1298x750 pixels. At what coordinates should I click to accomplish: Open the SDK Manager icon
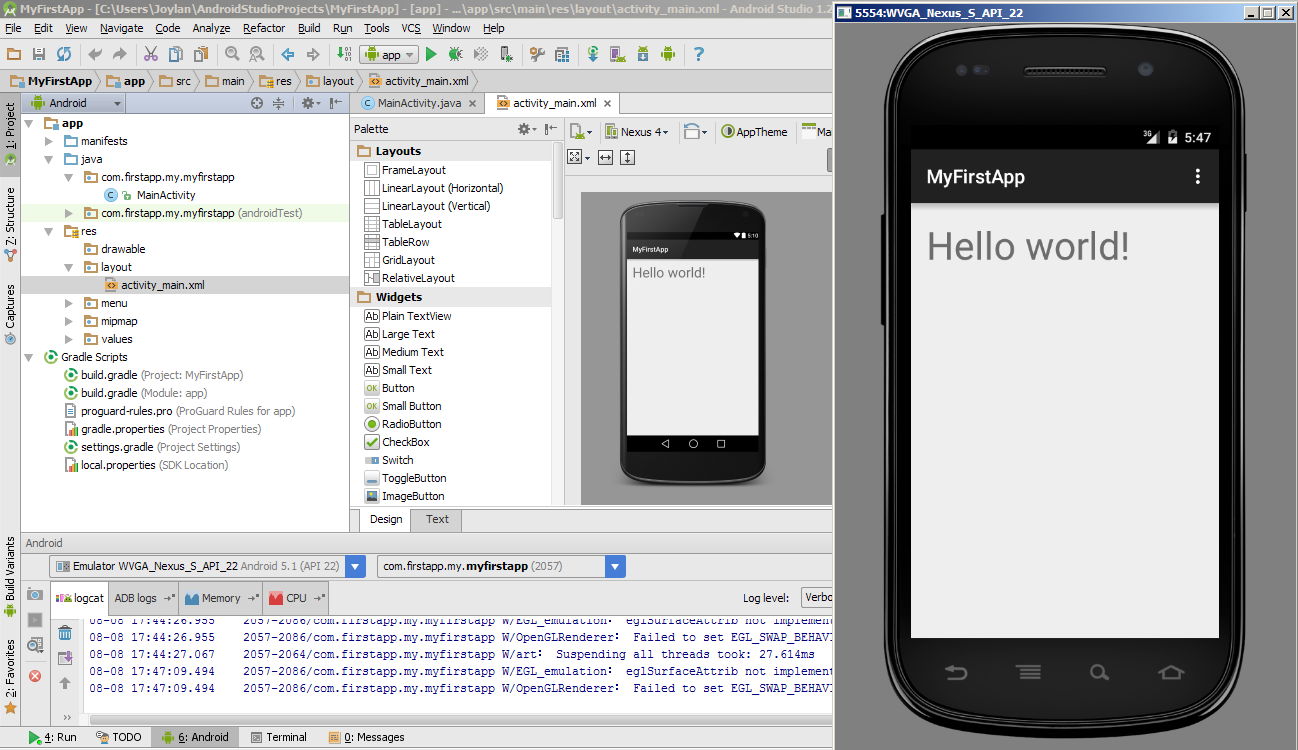(643, 54)
